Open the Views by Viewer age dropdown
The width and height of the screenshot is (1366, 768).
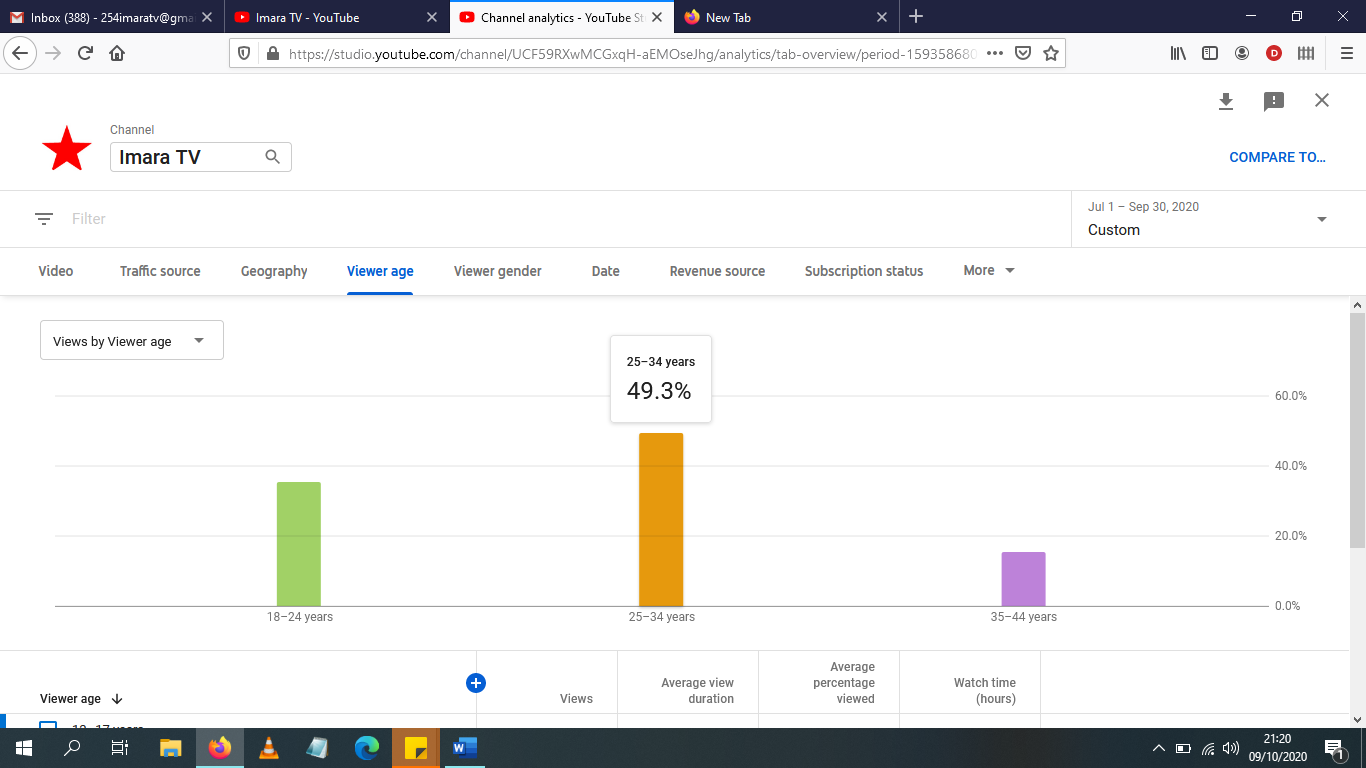click(132, 340)
